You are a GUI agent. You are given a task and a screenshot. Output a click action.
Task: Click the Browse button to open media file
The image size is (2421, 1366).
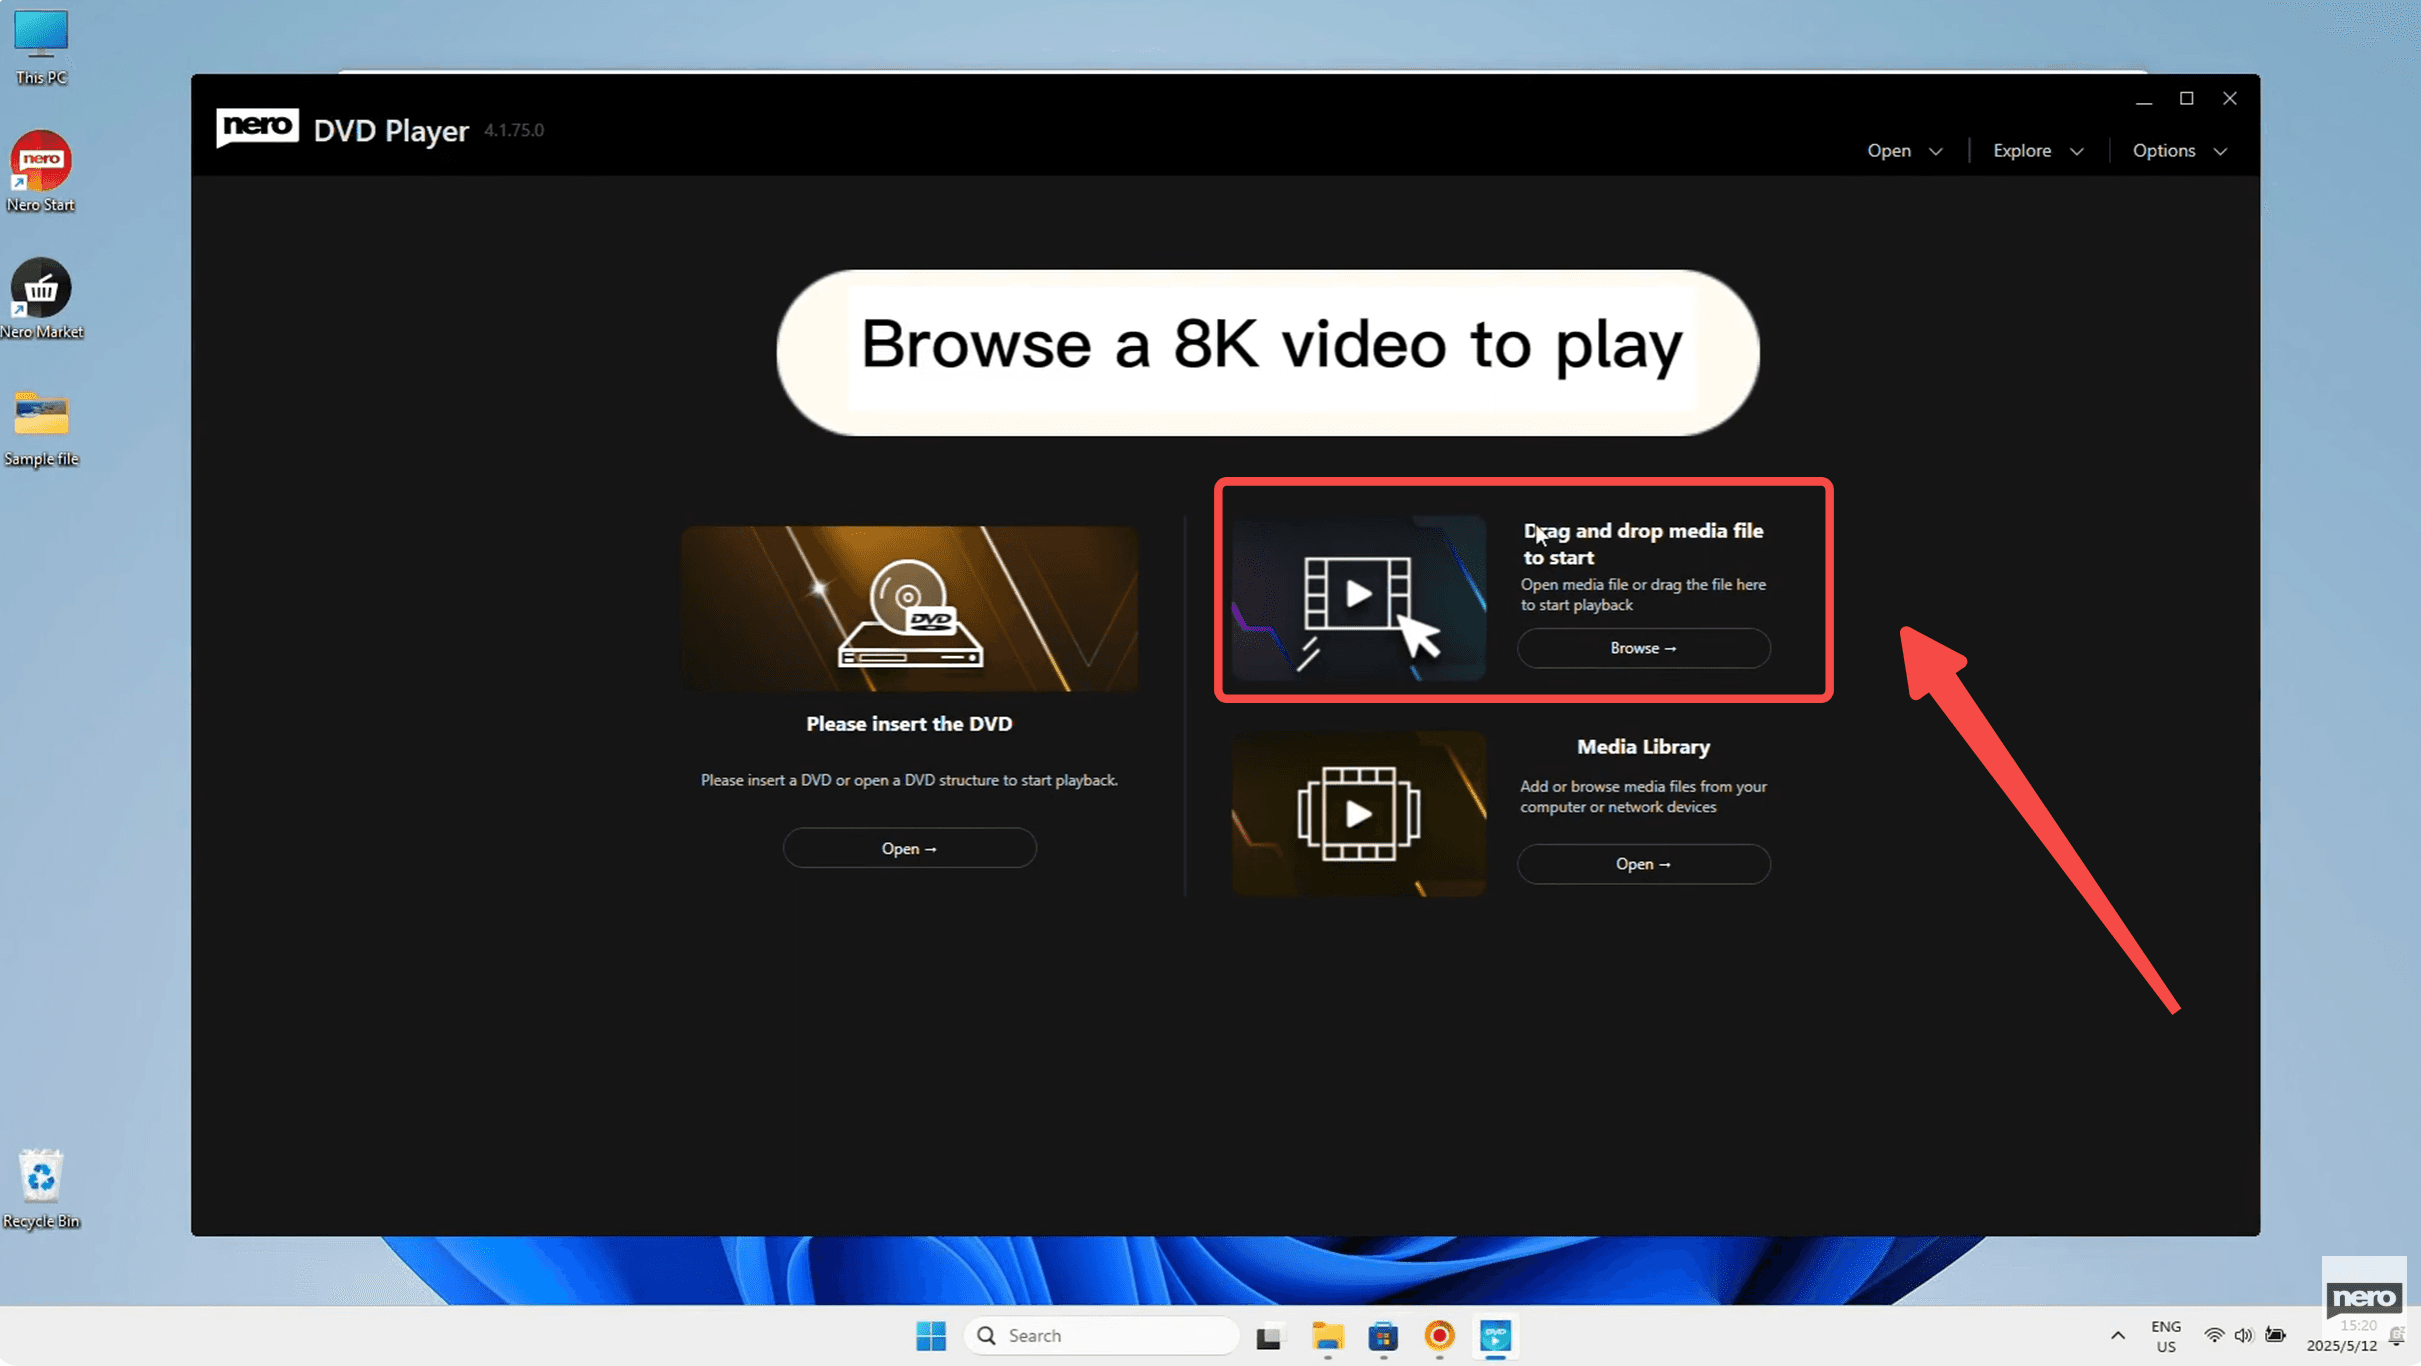point(1643,648)
